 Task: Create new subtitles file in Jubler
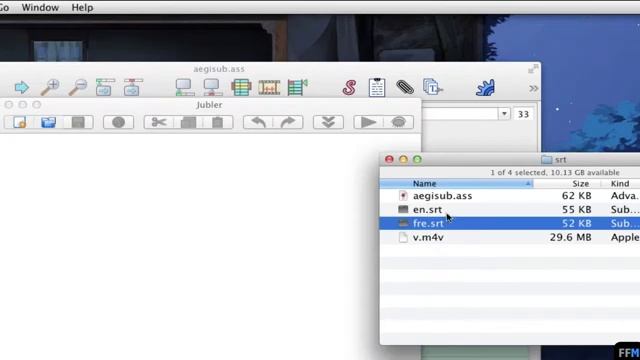[19, 122]
